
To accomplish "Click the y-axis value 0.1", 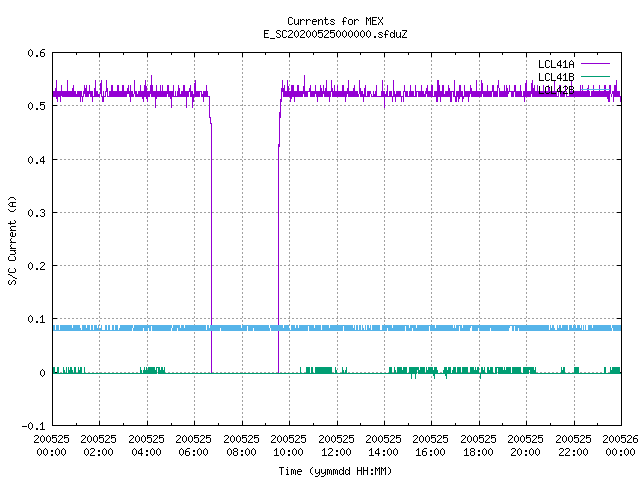I will pyautogui.click(x=36, y=319).
